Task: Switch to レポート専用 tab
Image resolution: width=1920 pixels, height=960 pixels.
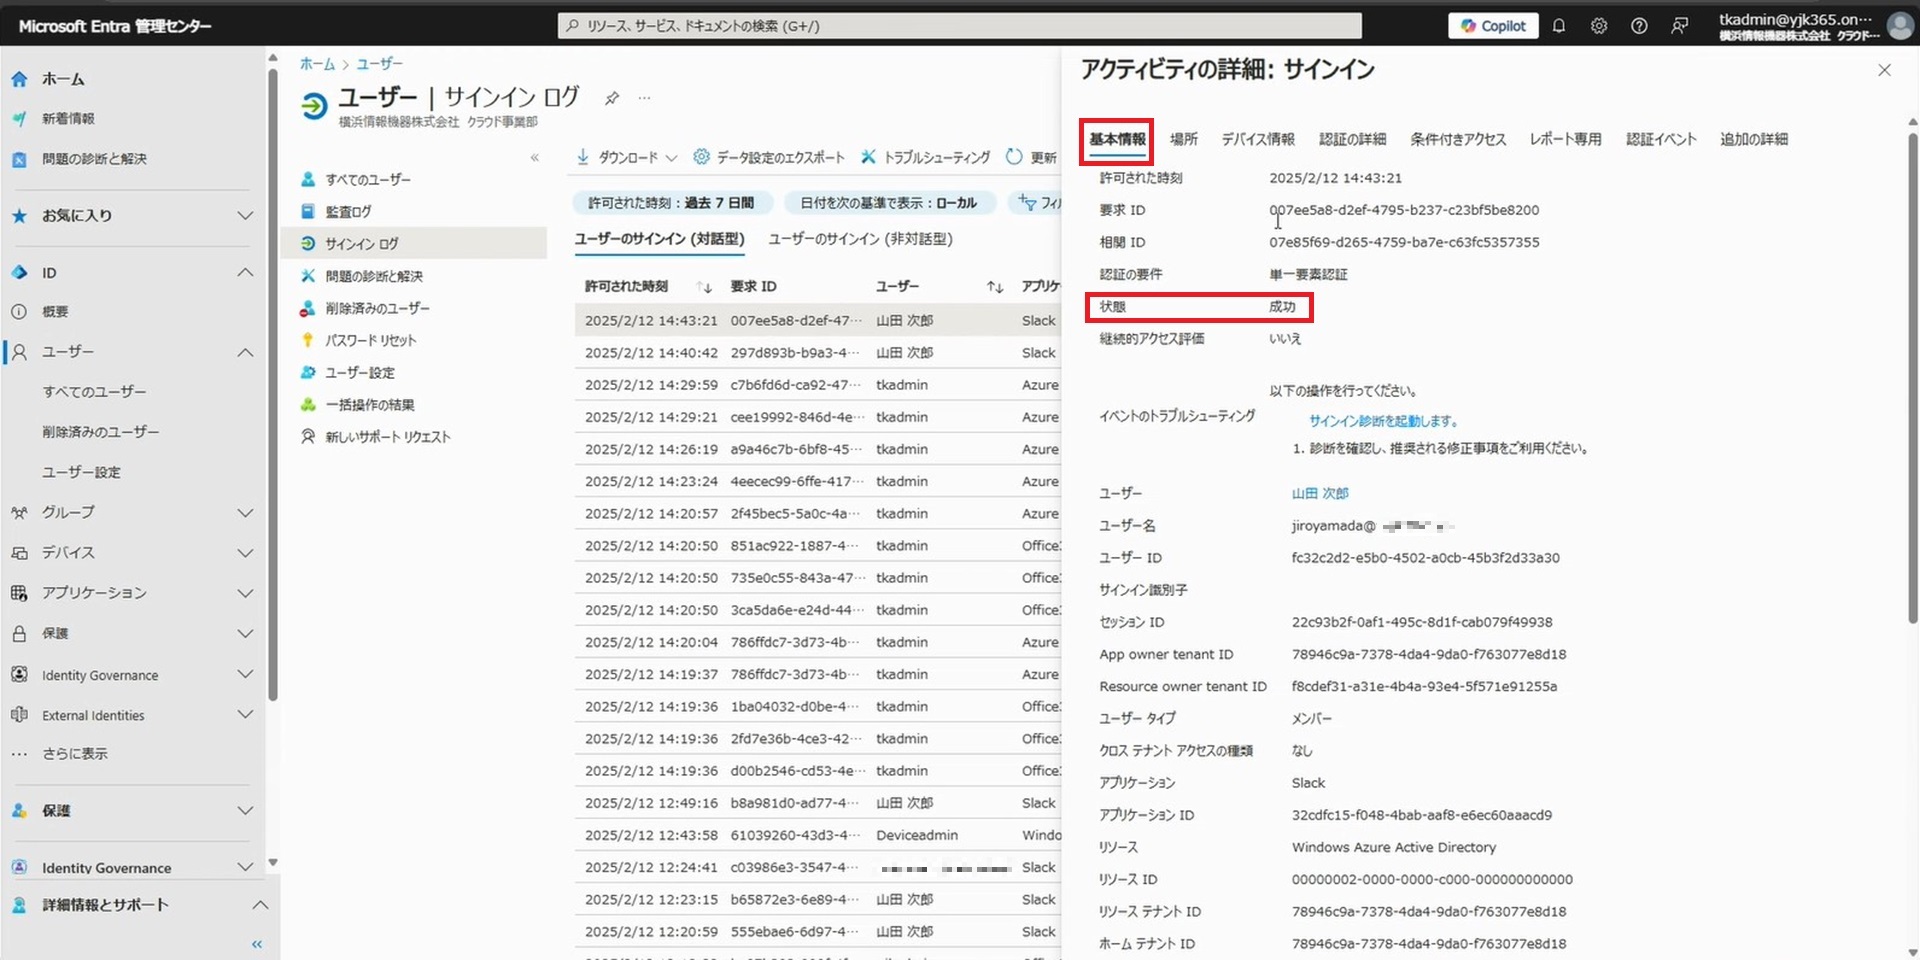Action: tap(1565, 140)
